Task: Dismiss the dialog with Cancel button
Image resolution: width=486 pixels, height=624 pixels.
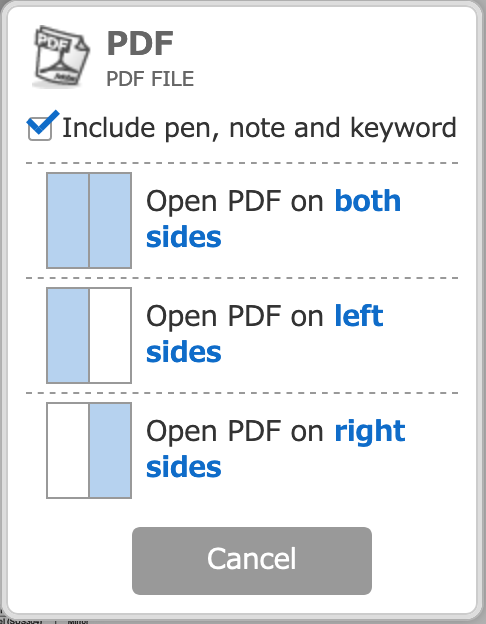Action: (x=252, y=561)
